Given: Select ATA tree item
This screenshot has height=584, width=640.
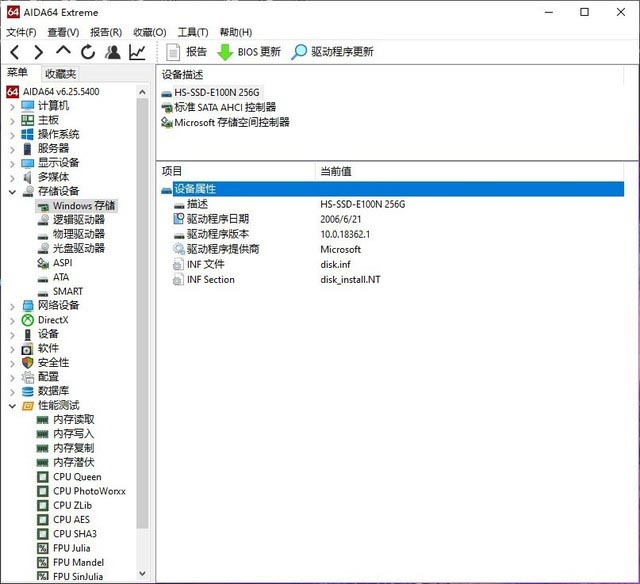Looking at the screenshot, I should (x=53, y=277).
